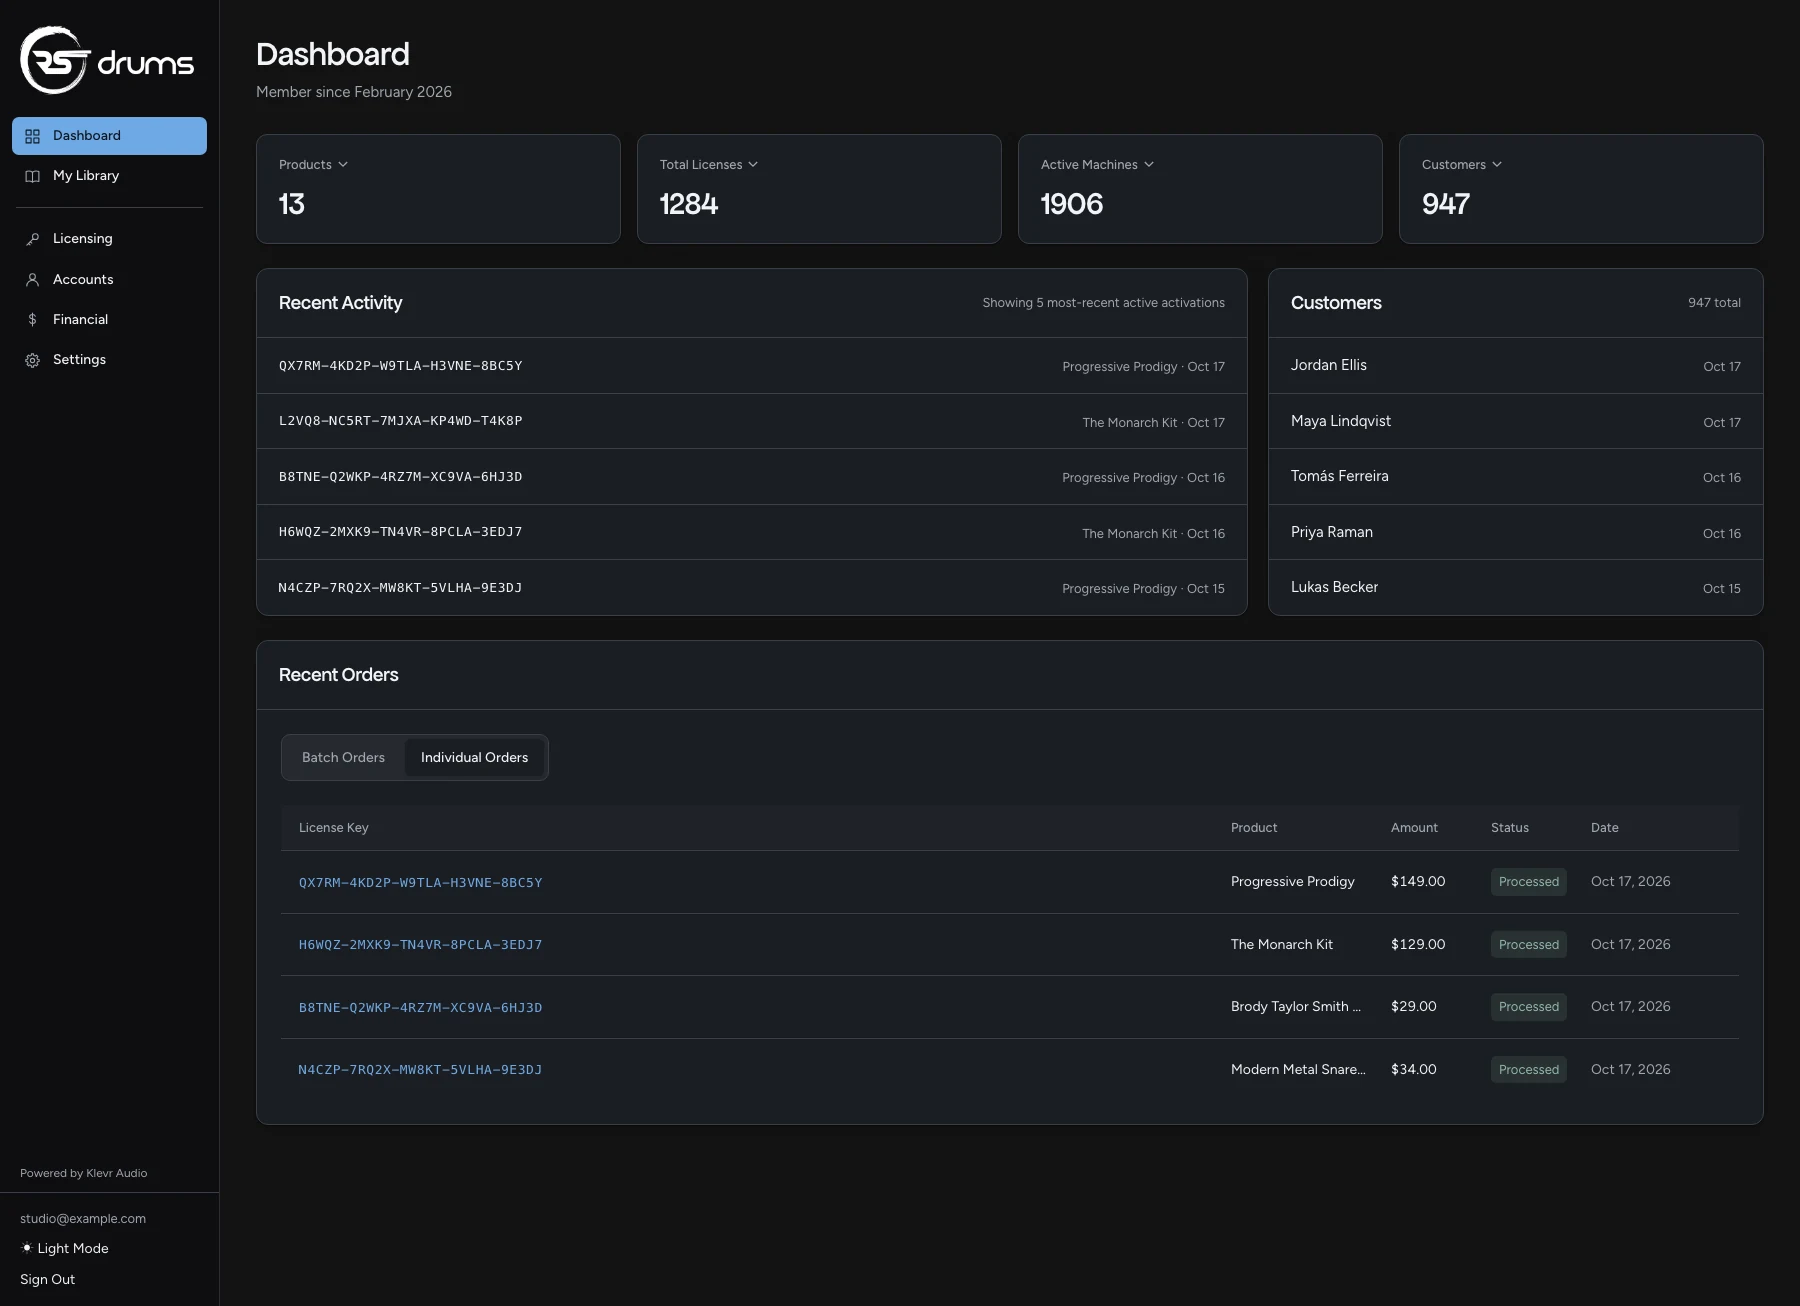Open order key B8TNE-Q2WKP-4RZ7M-XC9VA-6HJ3D link
Image resolution: width=1800 pixels, height=1306 pixels.
420,1007
